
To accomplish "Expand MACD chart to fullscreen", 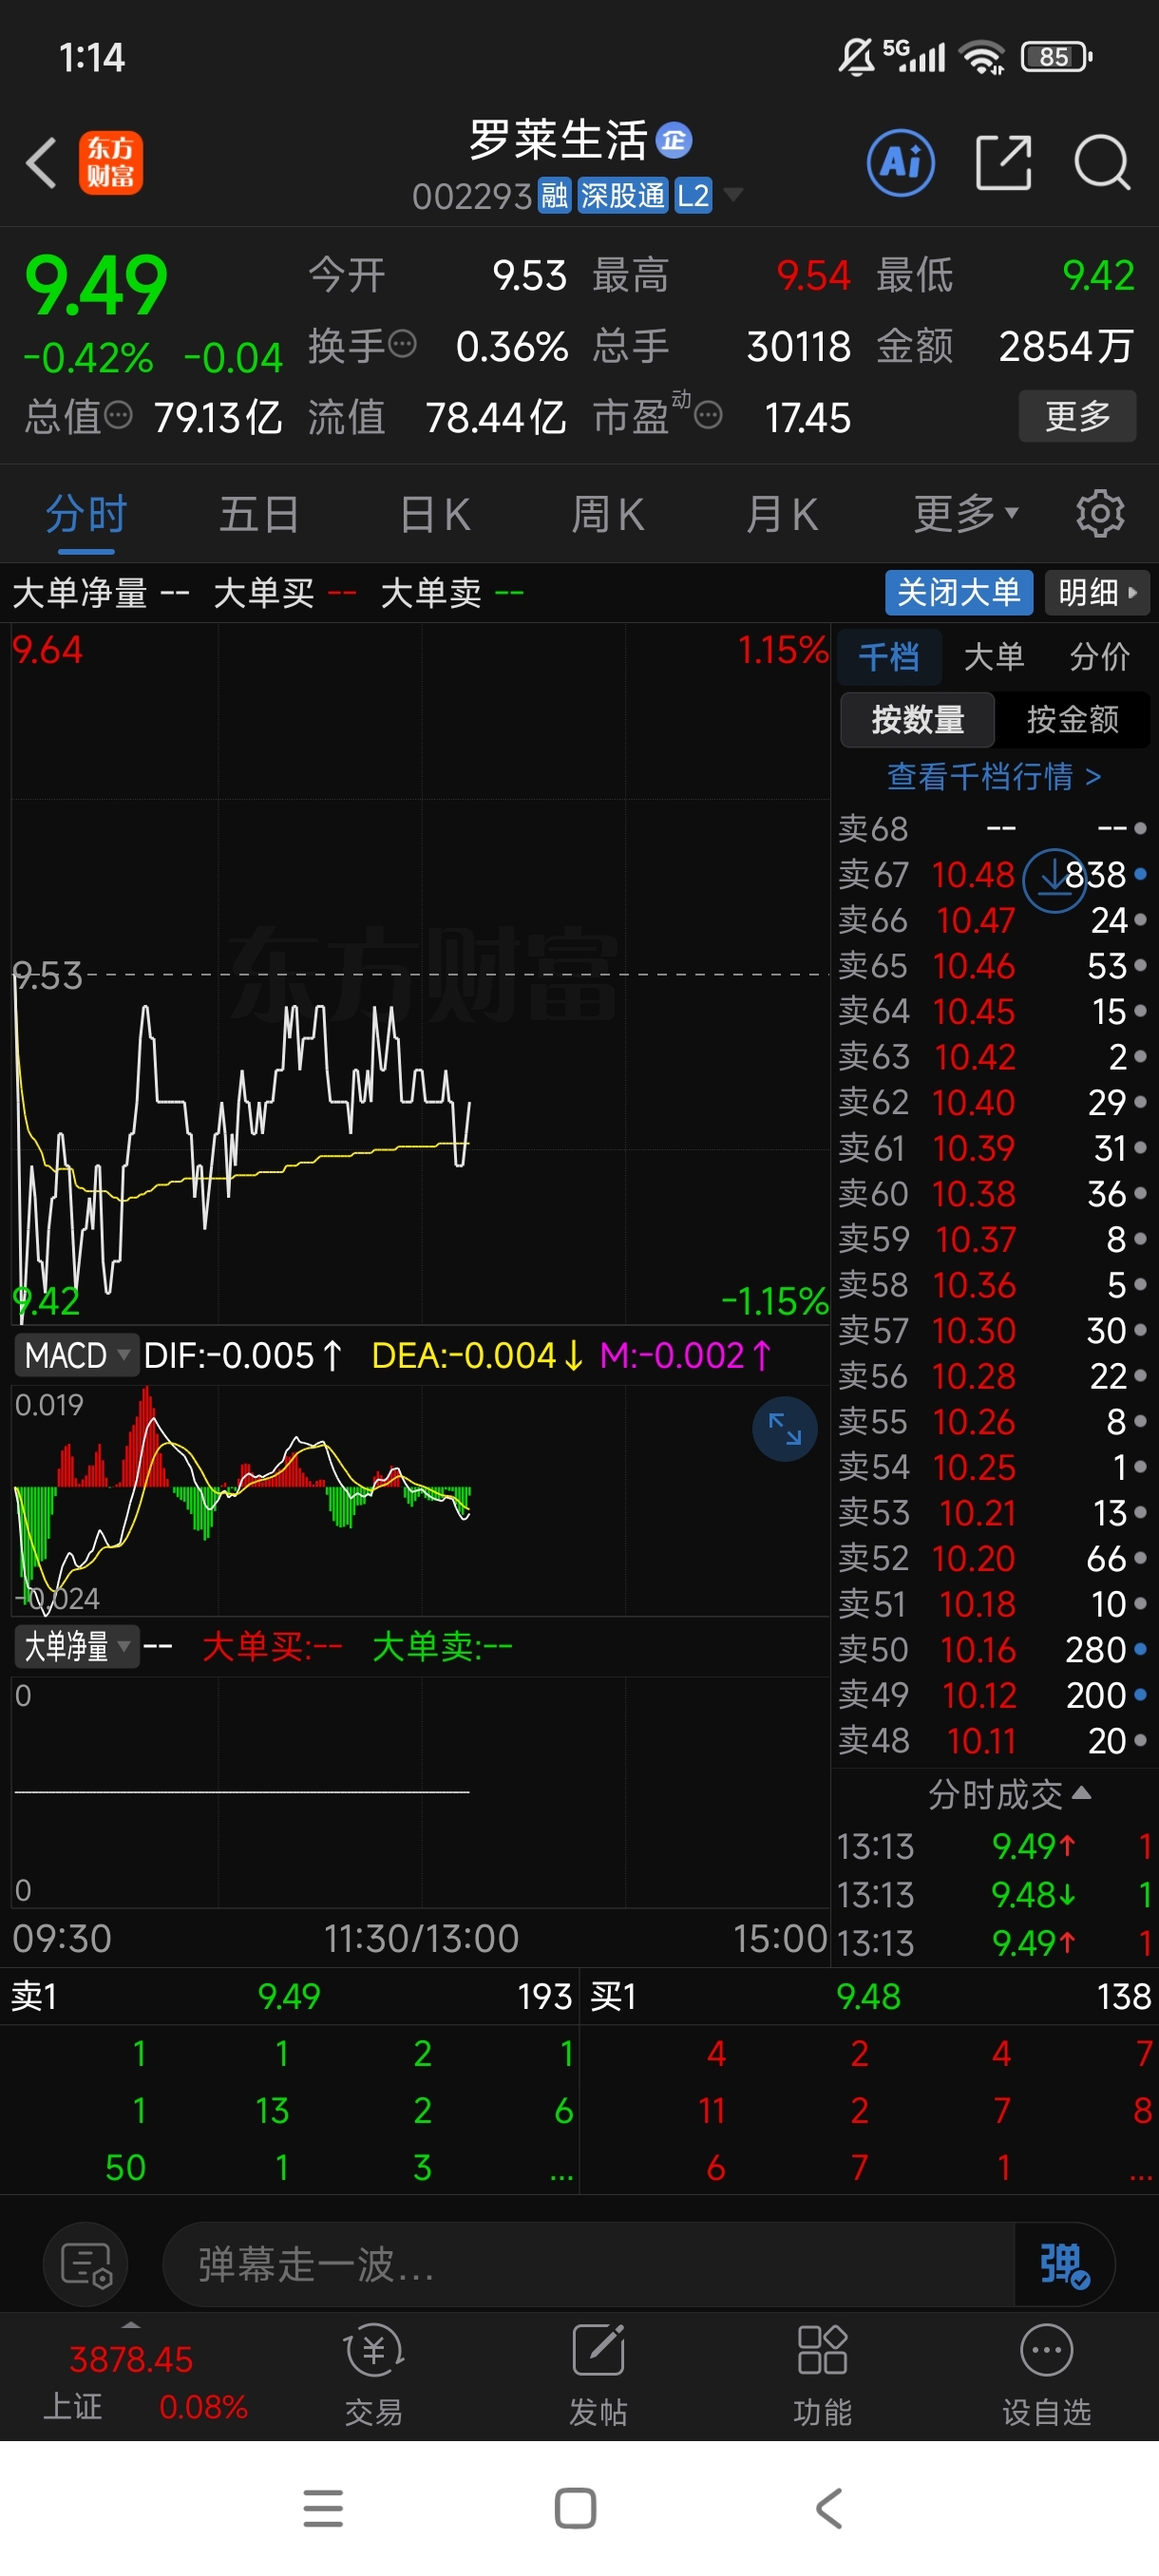I will (785, 1429).
